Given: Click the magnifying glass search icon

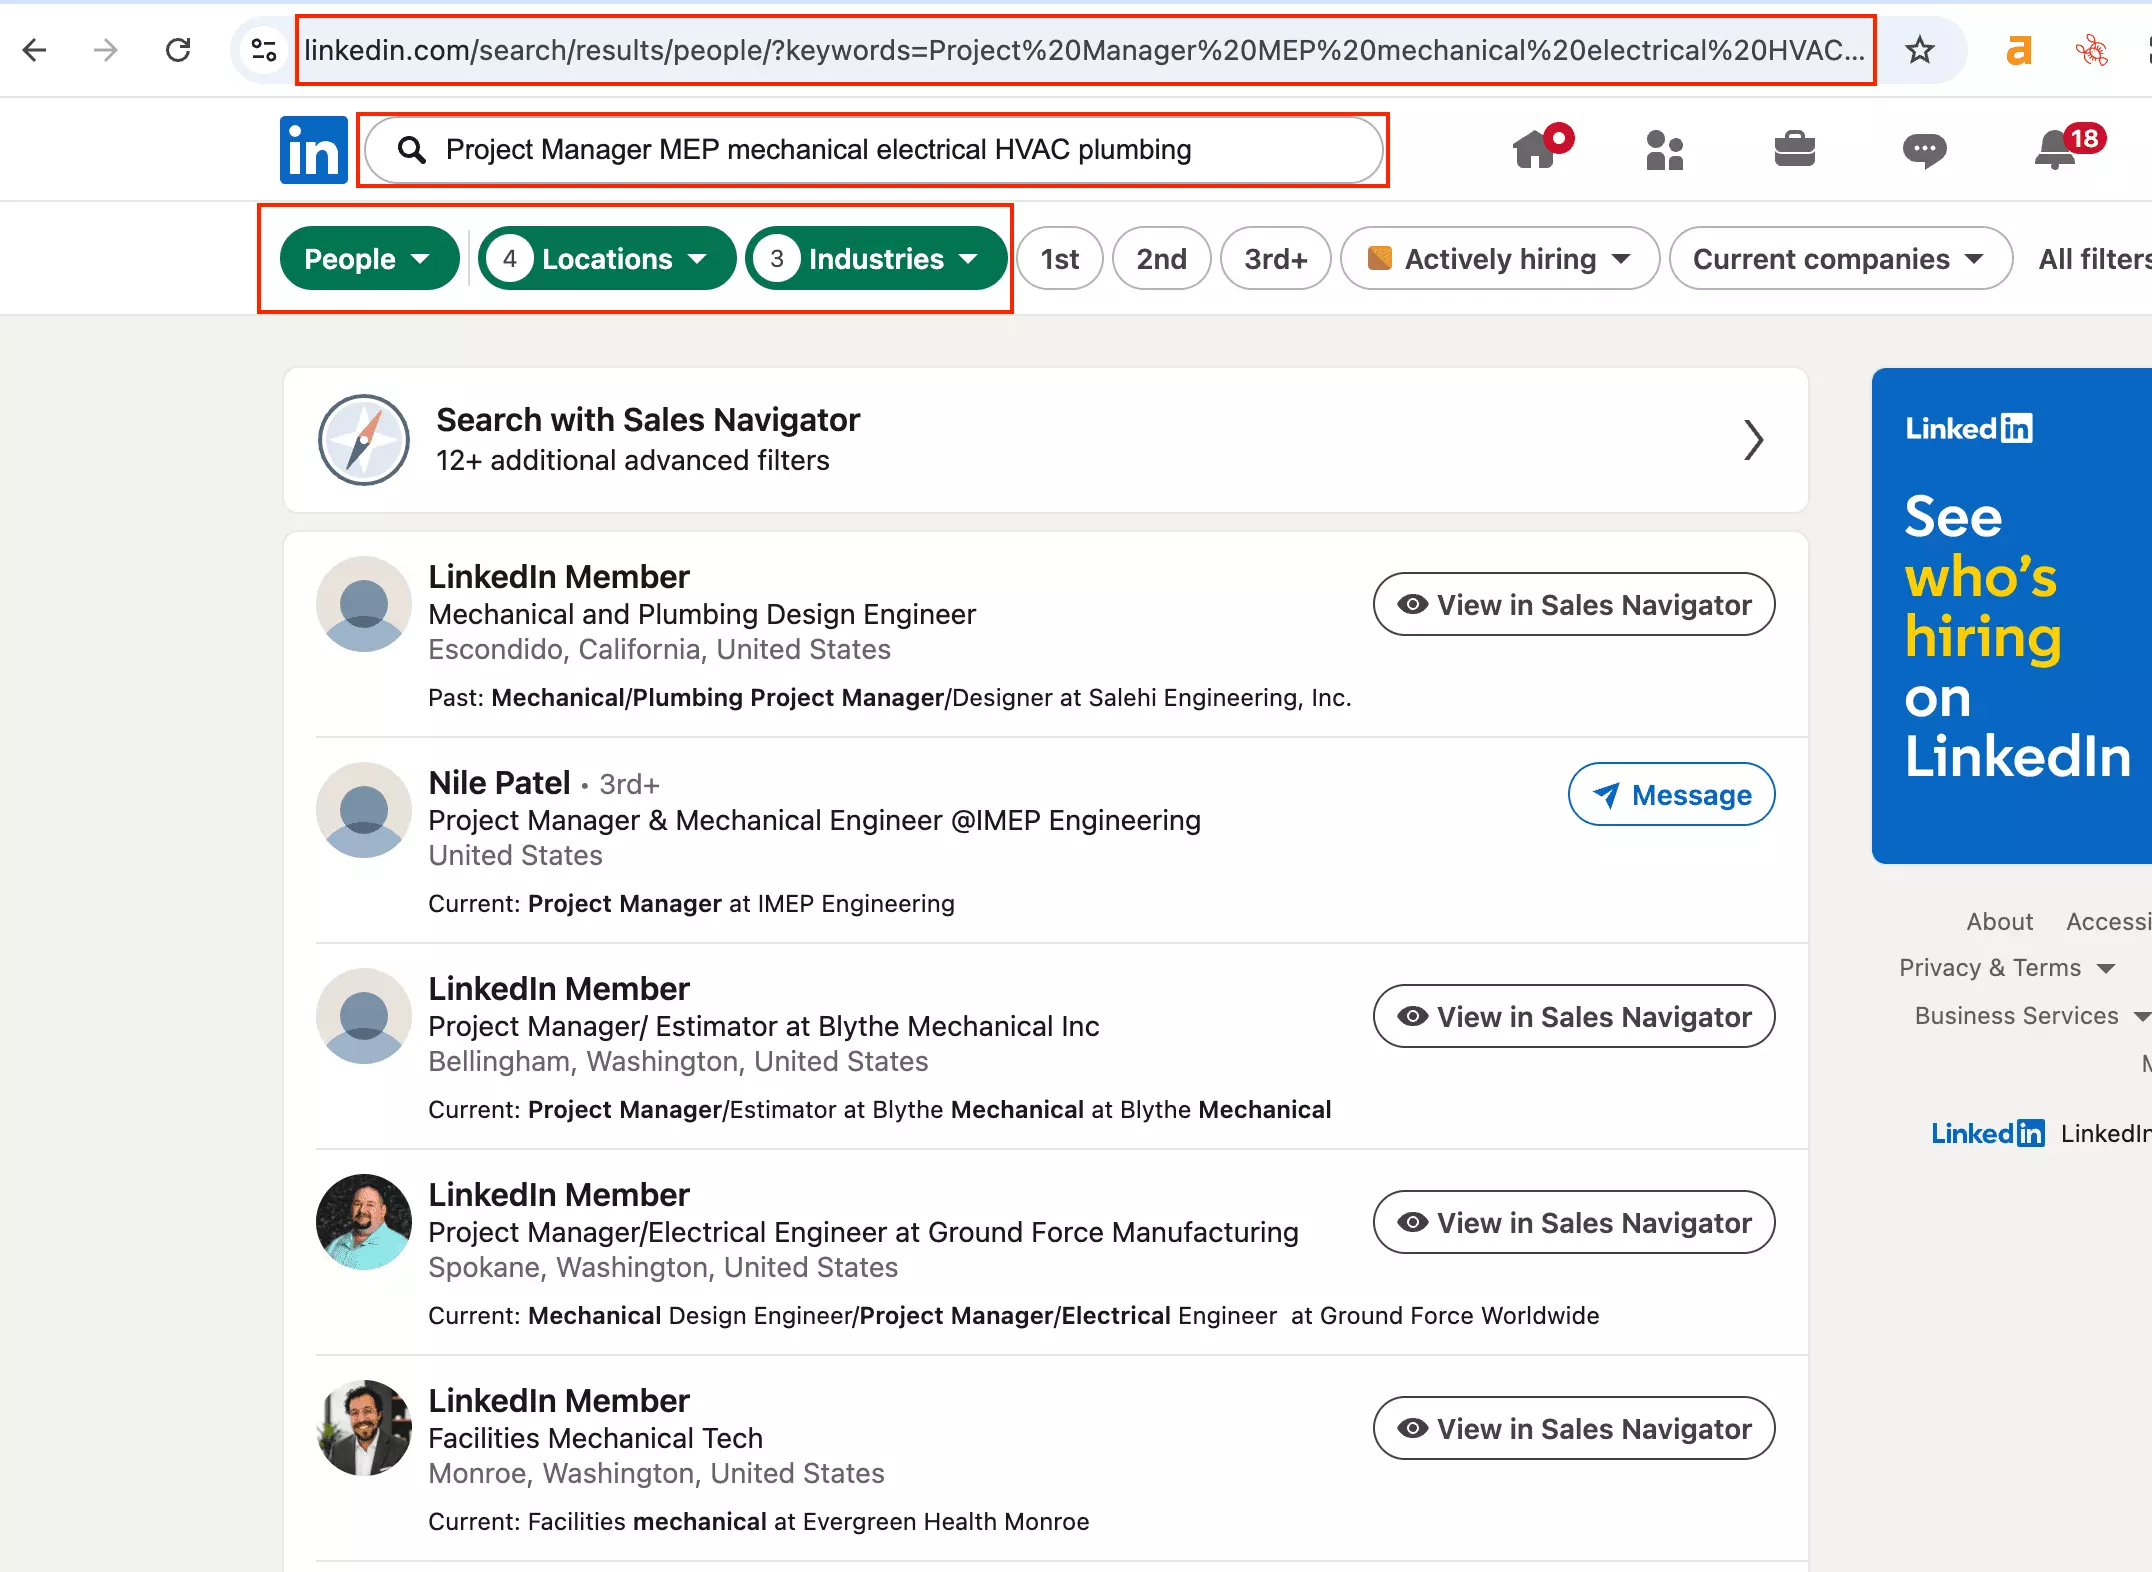Looking at the screenshot, I should click(x=412, y=150).
